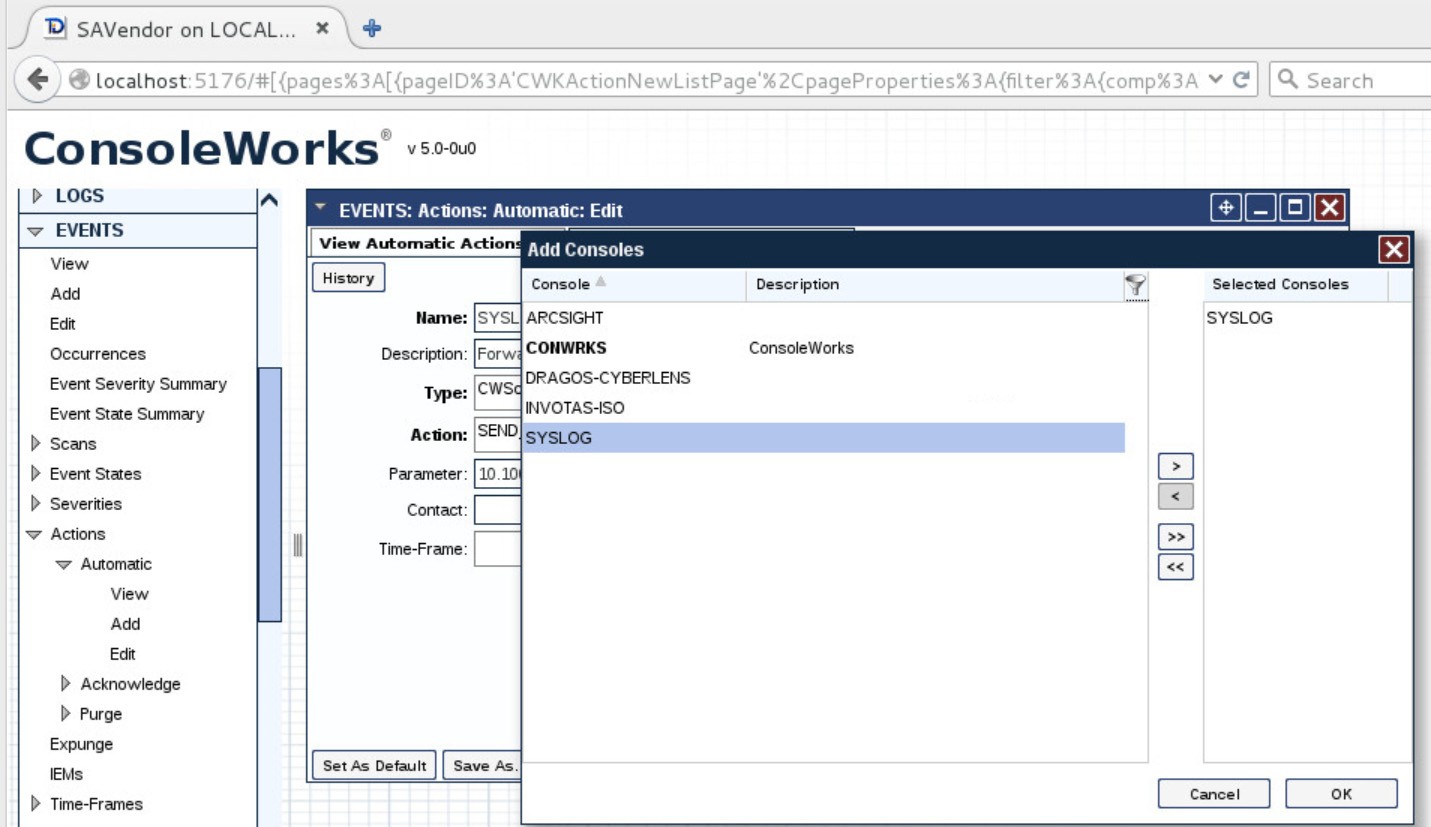Click the Save As button
This screenshot has width=1431, height=827.
point(484,766)
